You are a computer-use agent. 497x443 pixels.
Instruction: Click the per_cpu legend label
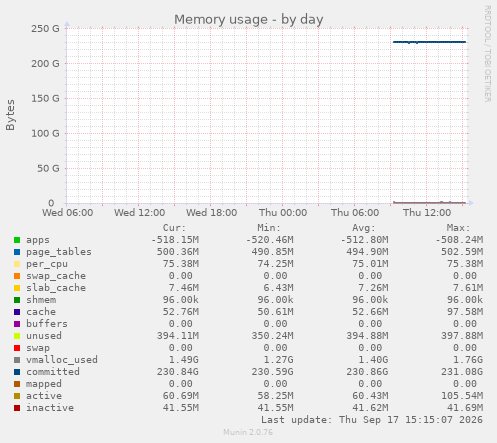click(x=47, y=264)
